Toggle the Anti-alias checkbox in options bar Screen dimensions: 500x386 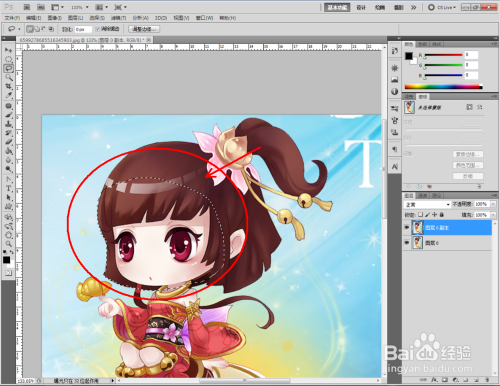(x=98, y=29)
